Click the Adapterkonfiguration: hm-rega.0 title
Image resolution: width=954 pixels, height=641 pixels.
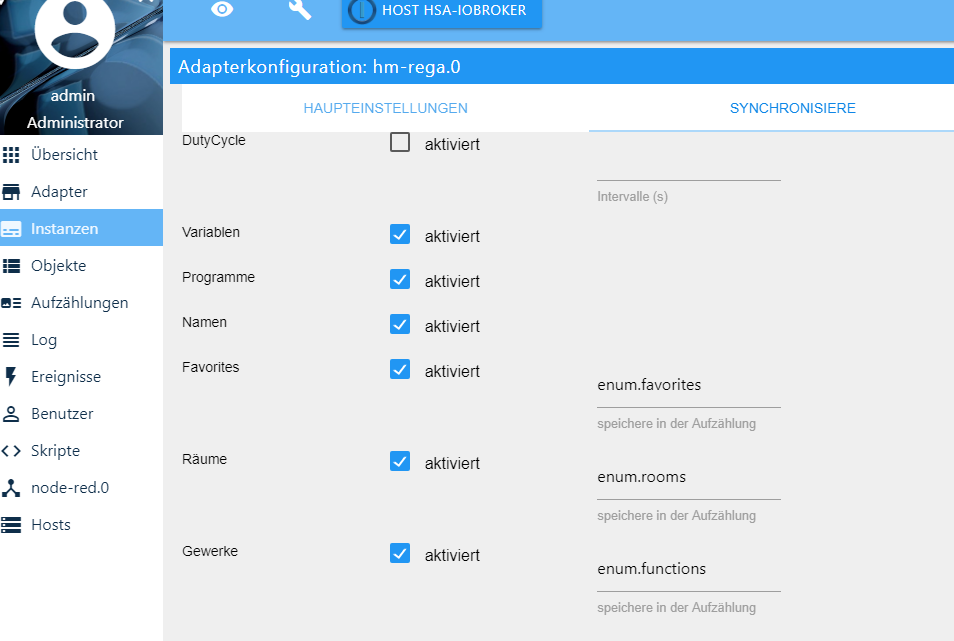[319, 66]
